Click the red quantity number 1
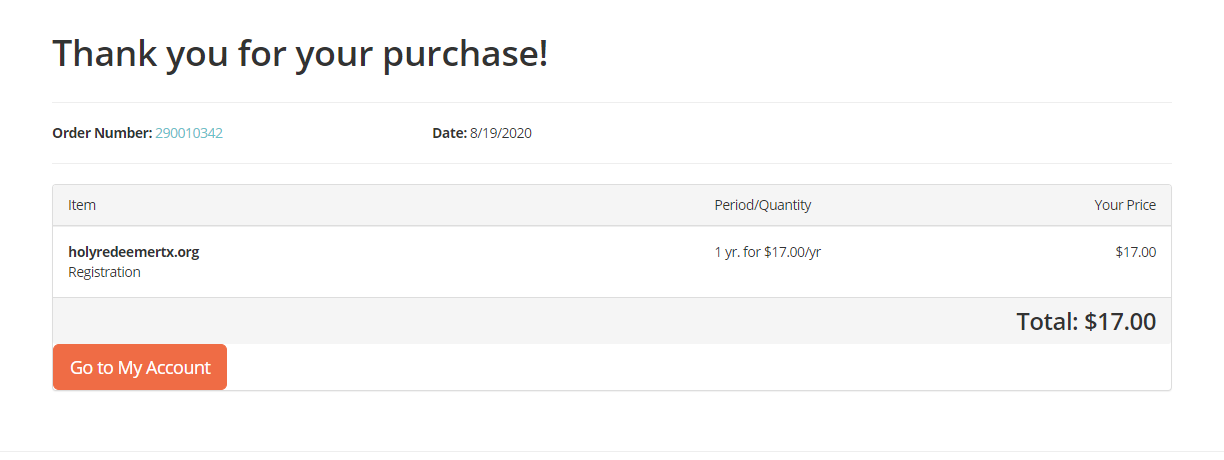The image size is (1224, 460). [x=718, y=252]
